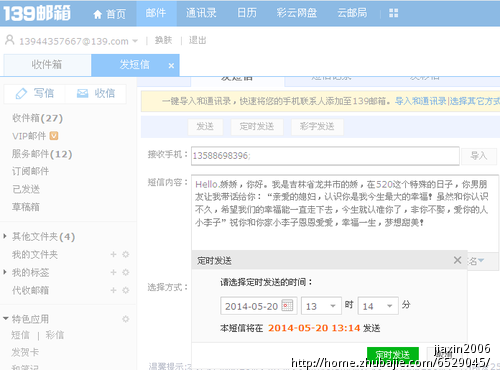This screenshot has width=500, height=370.
Task: Add an account via 代收邮箱 plus icon
Action: tap(113, 290)
